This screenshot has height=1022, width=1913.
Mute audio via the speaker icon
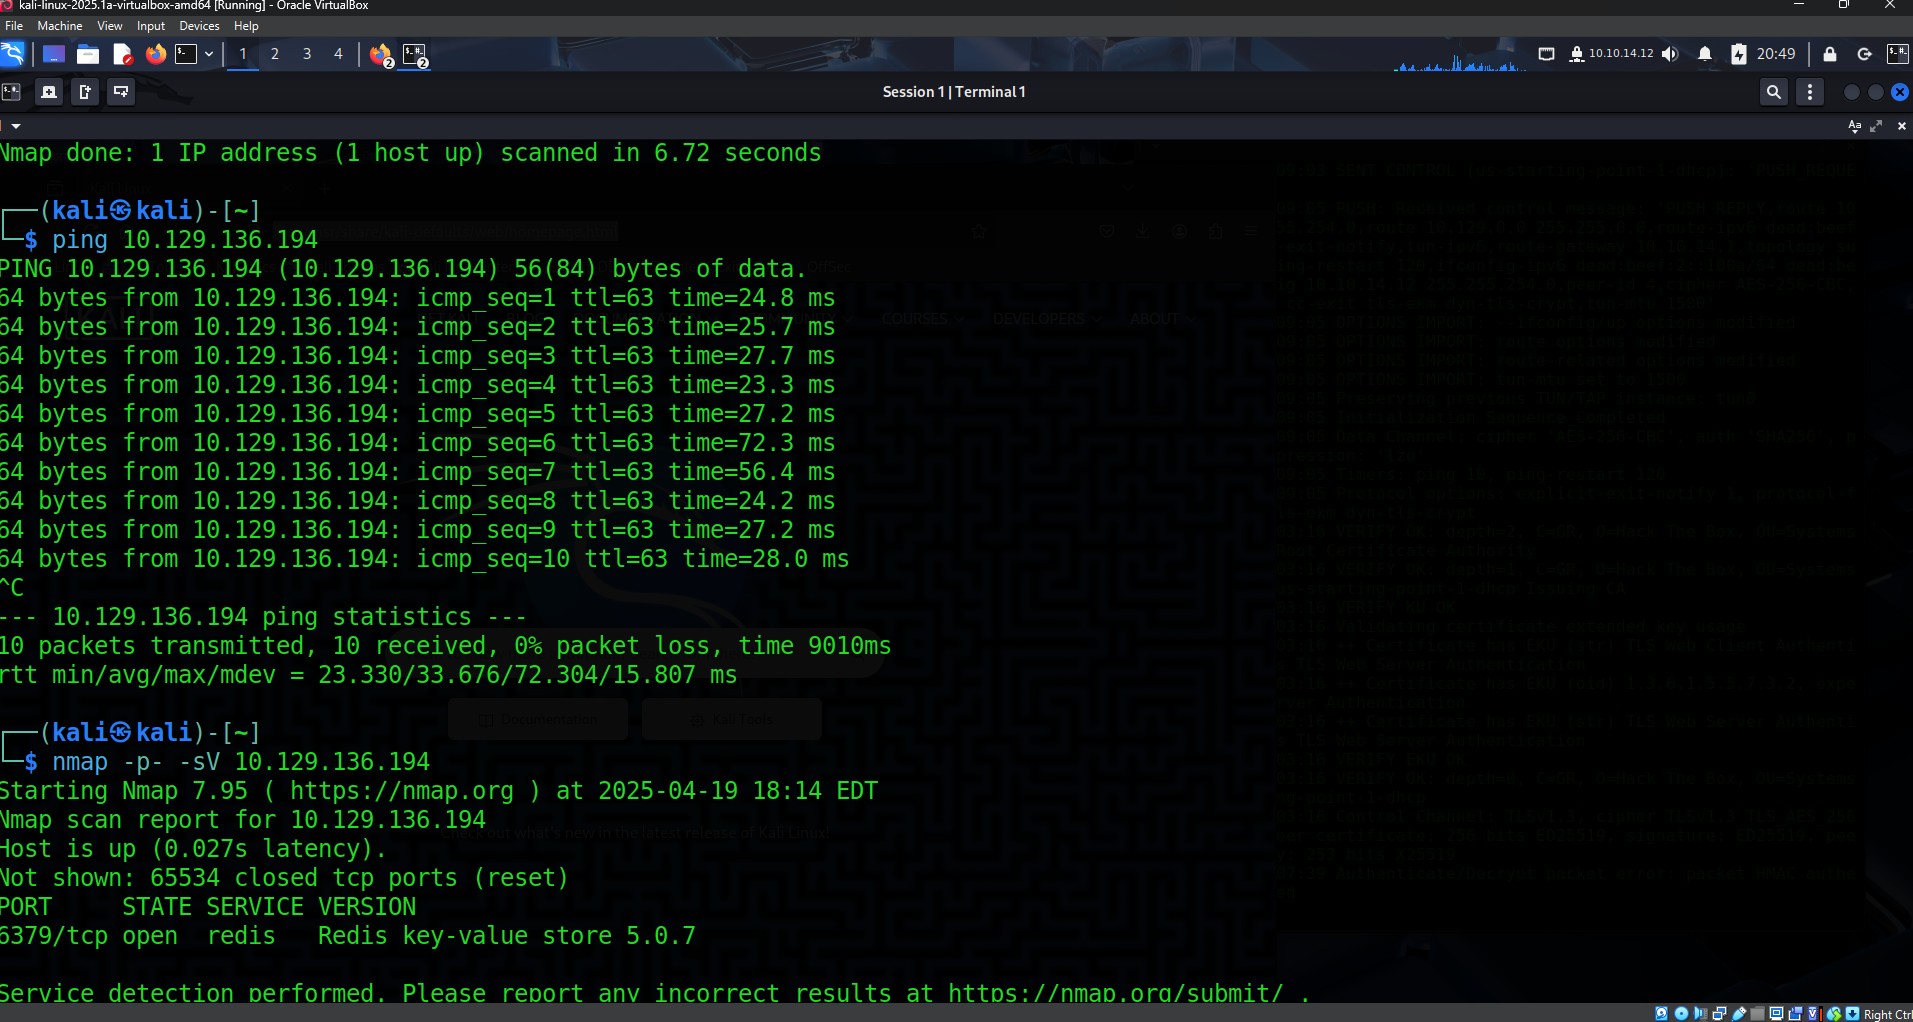(1669, 54)
